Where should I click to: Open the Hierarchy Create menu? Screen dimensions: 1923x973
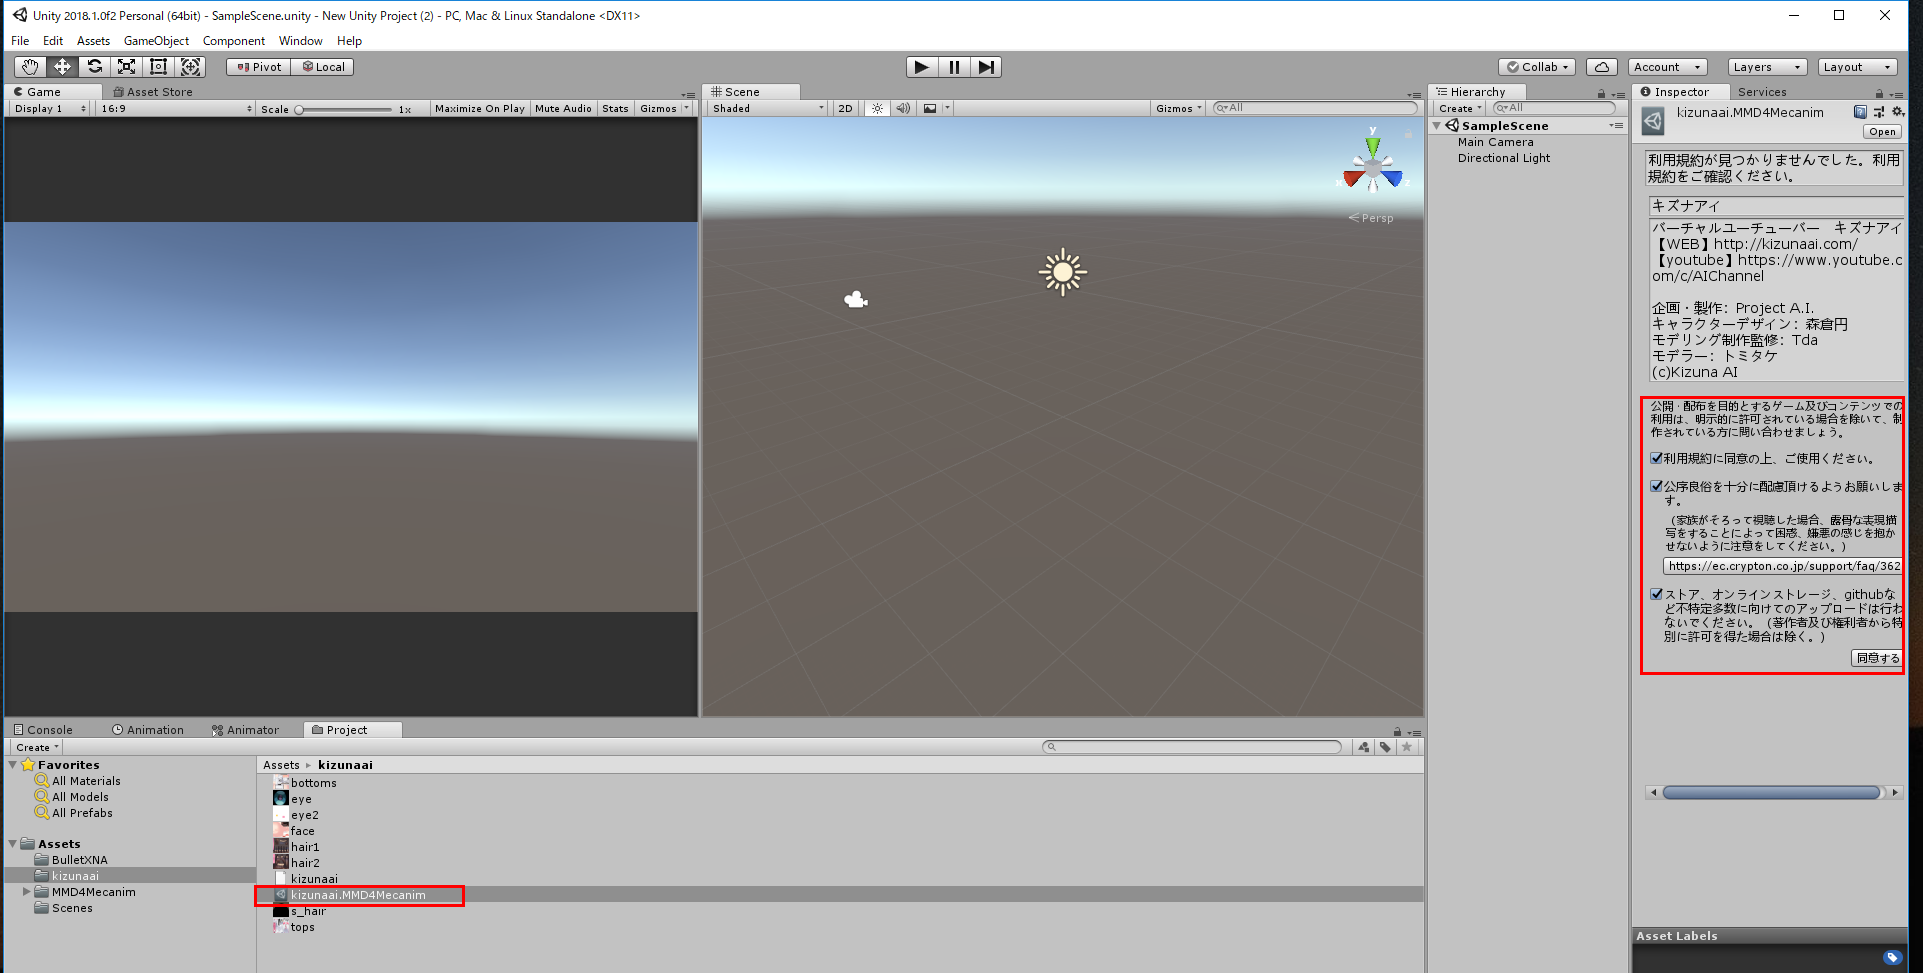click(x=1460, y=108)
